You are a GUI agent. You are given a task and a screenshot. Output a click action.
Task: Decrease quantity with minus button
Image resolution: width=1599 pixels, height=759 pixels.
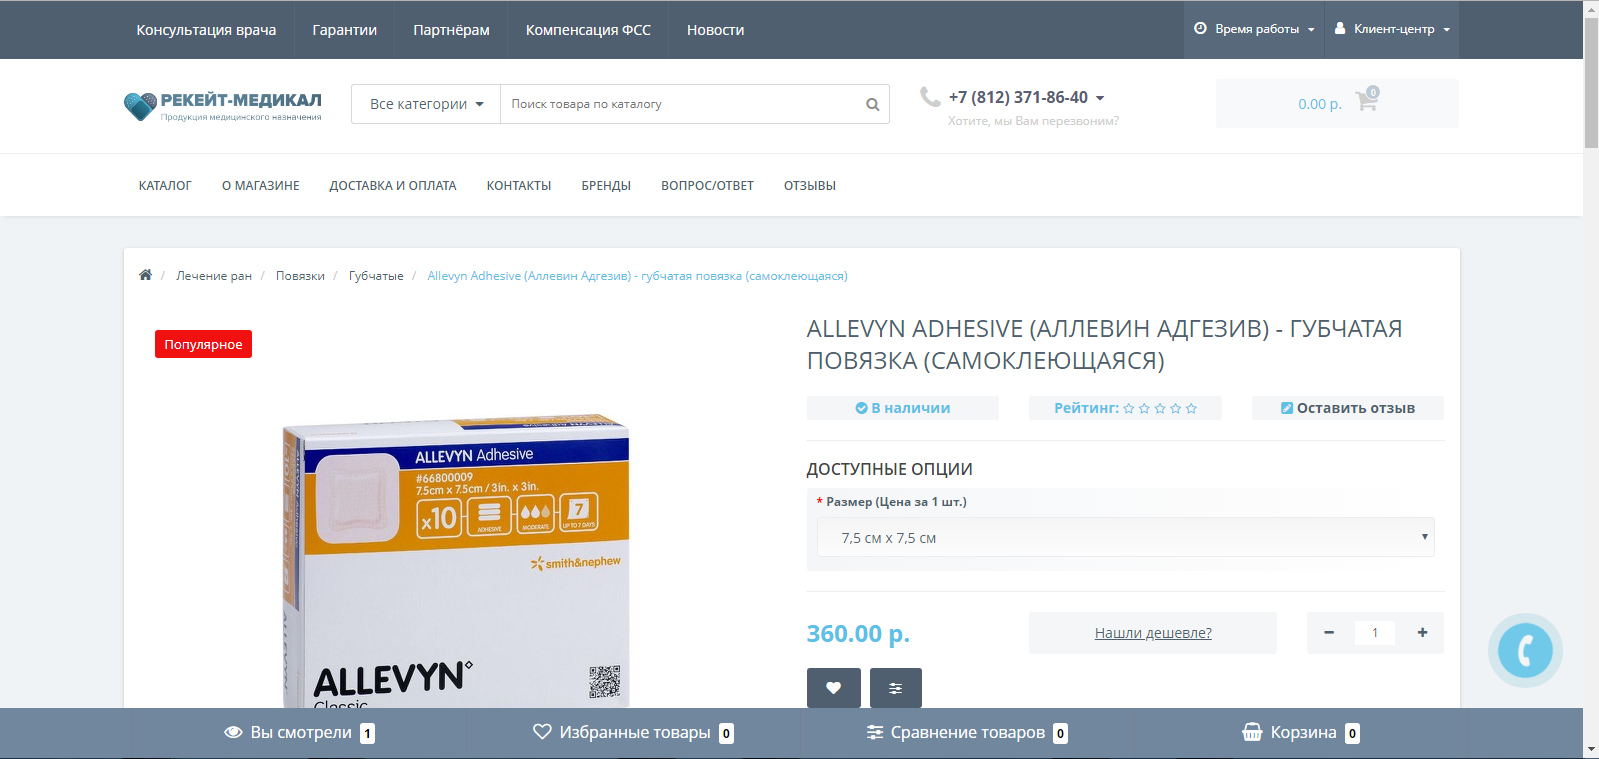[1329, 633]
